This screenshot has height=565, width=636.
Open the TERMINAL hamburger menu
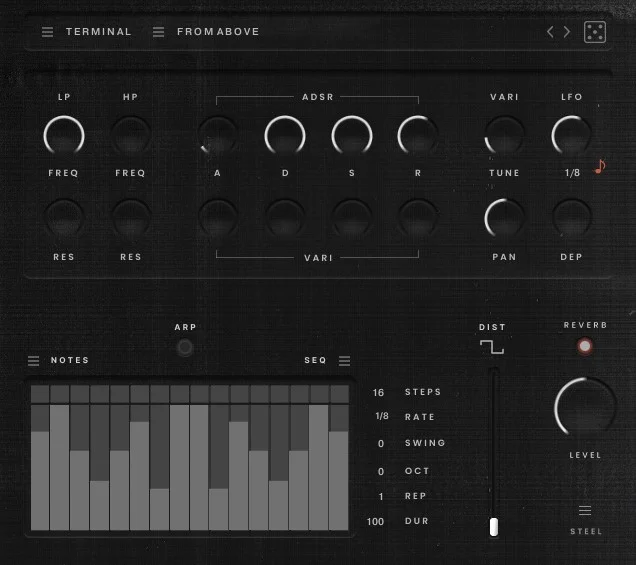(47, 32)
